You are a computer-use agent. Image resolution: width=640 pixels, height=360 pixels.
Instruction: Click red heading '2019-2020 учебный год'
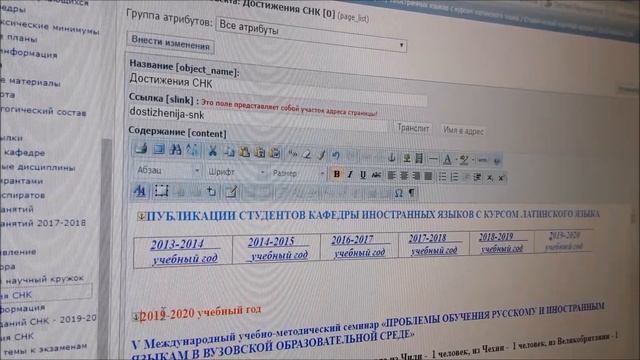tap(200, 313)
